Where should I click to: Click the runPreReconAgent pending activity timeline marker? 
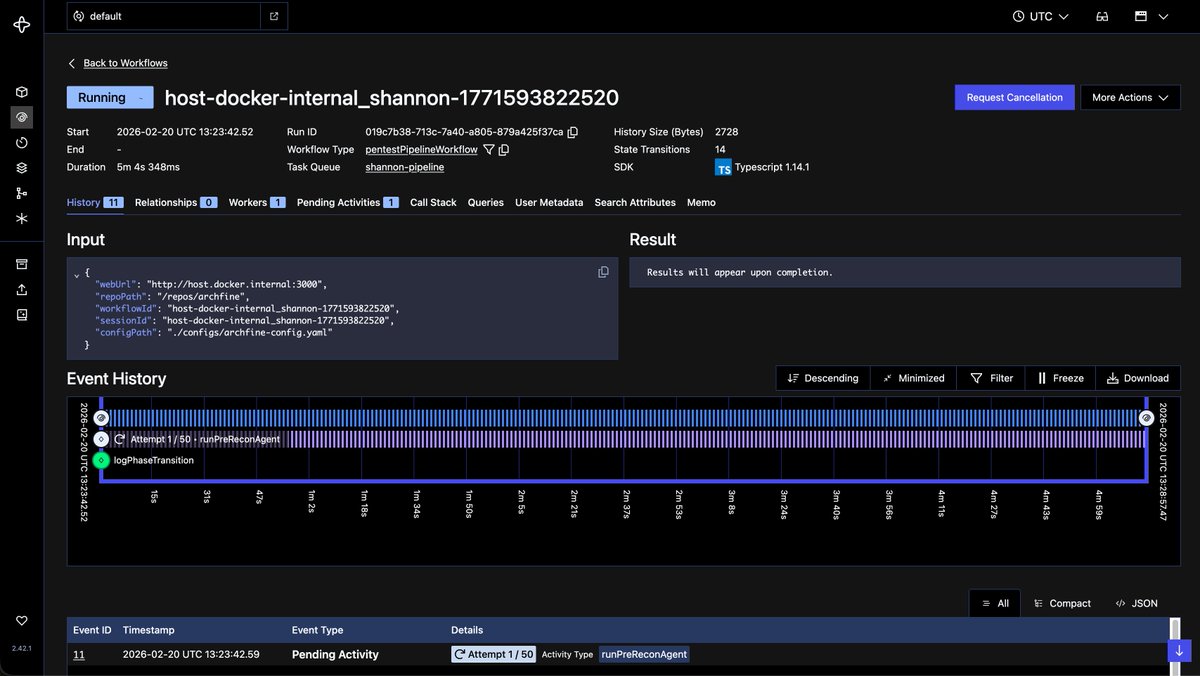click(x=101, y=439)
